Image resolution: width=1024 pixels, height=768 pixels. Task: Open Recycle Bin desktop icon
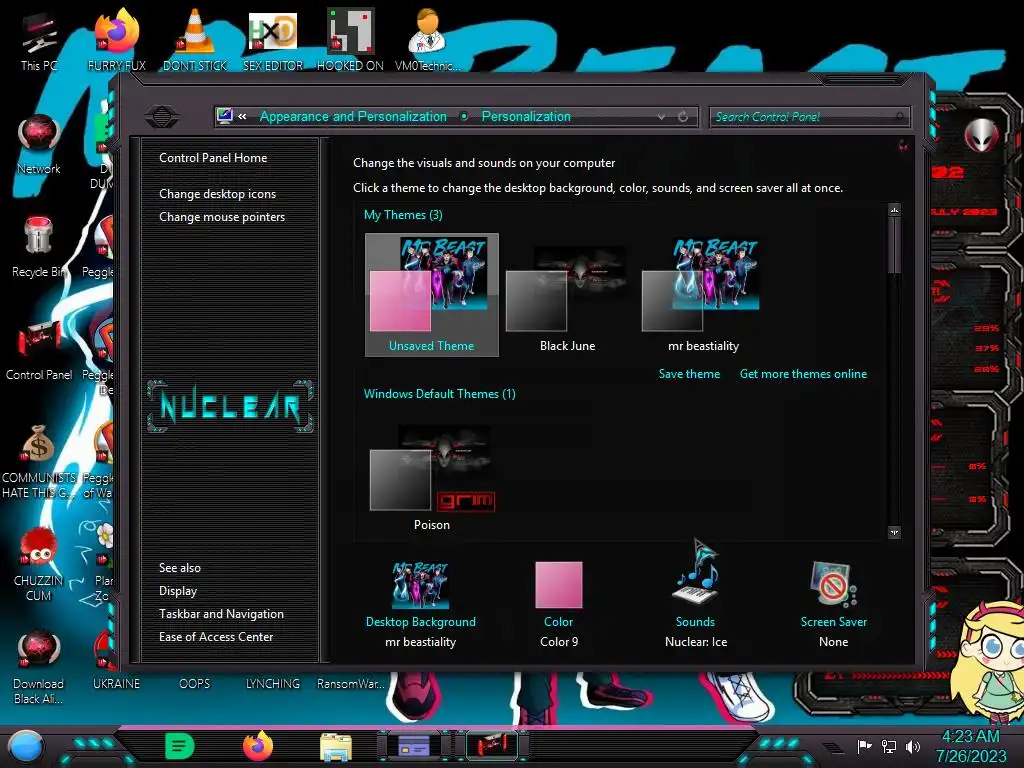click(x=39, y=247)
